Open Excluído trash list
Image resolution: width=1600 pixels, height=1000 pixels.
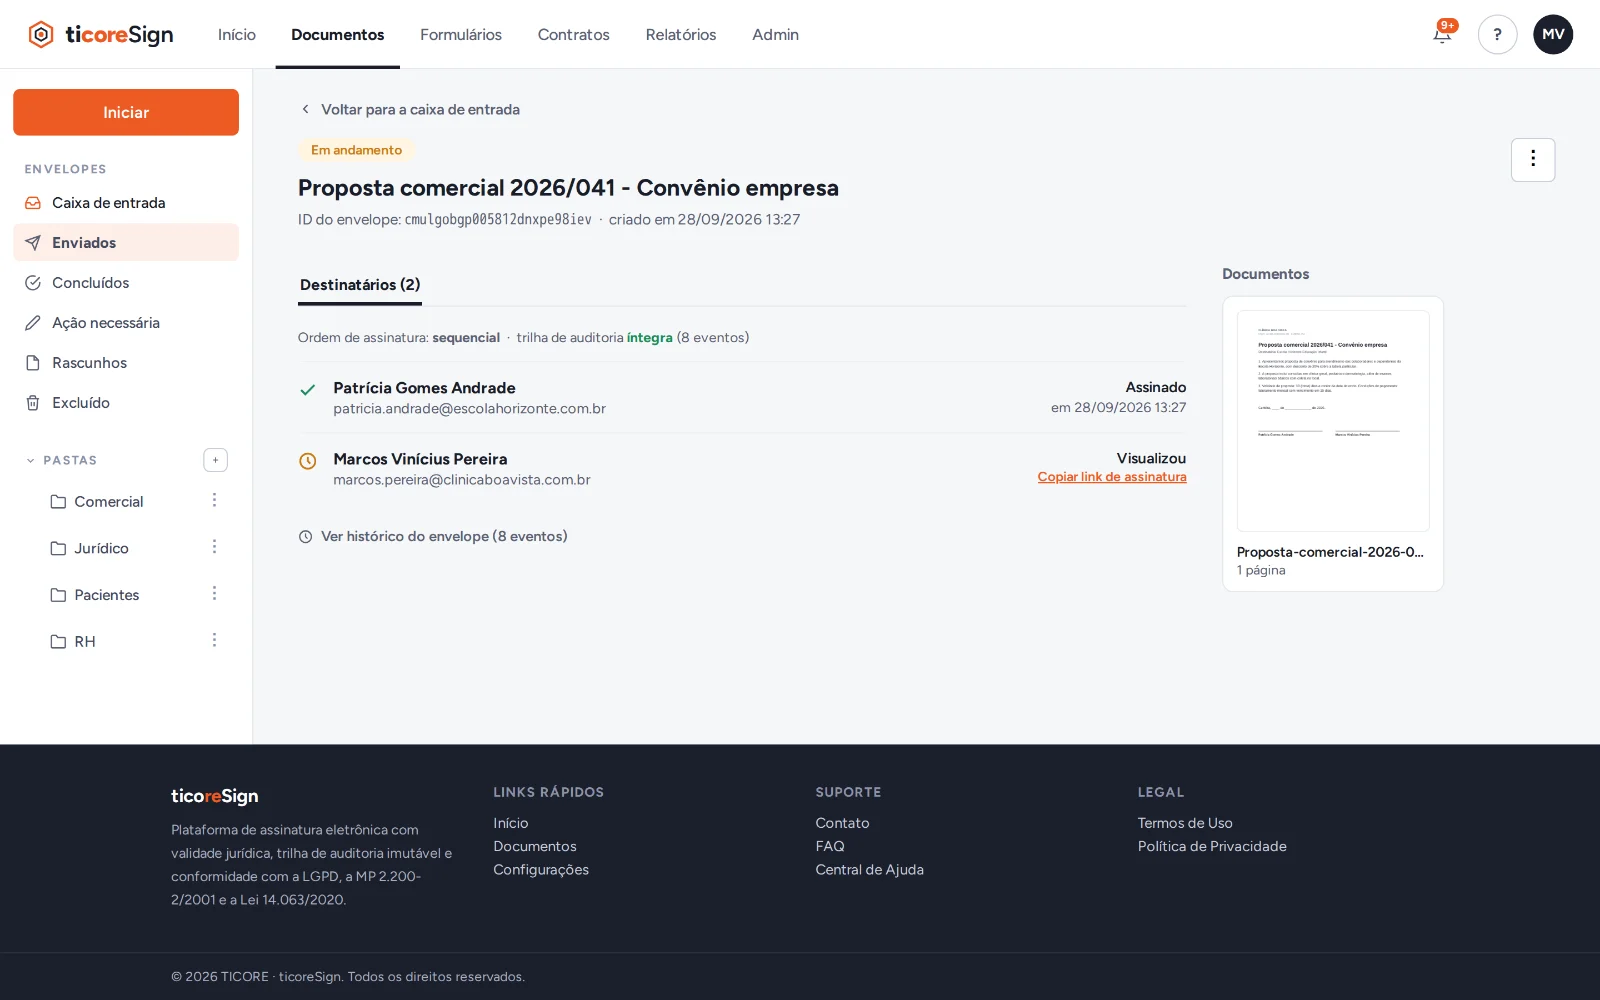click(x=126, y=402)
